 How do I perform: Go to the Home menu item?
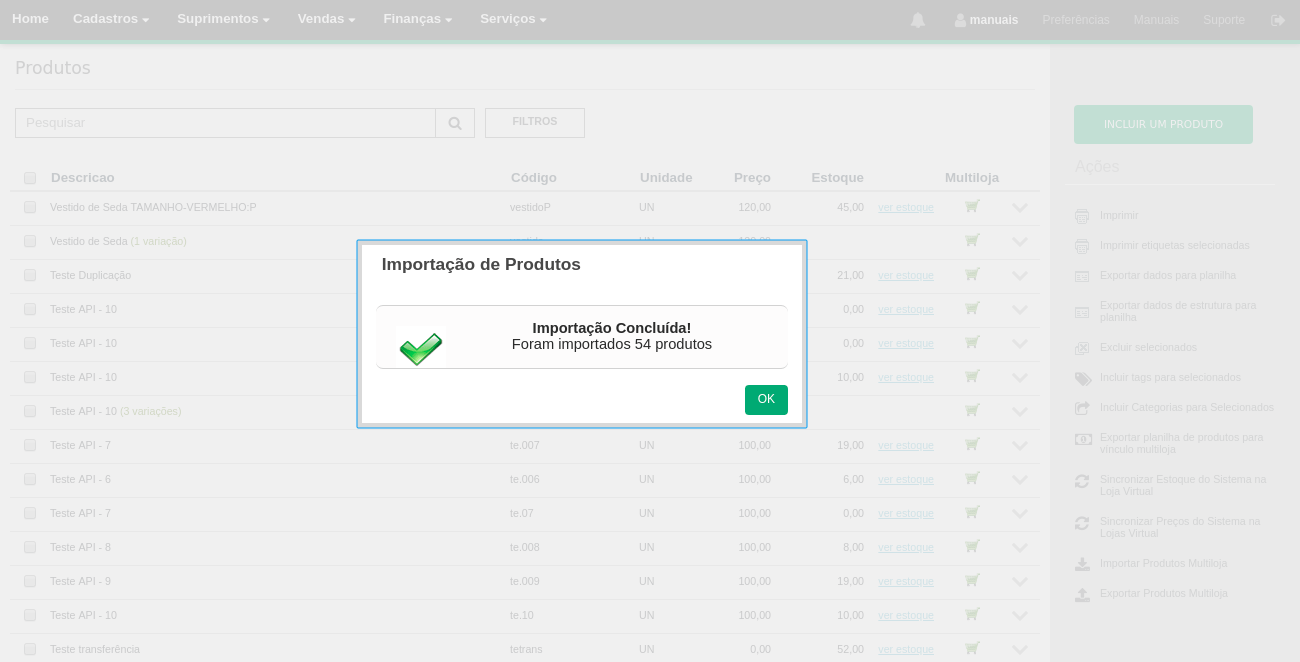(x=30, y=19)
